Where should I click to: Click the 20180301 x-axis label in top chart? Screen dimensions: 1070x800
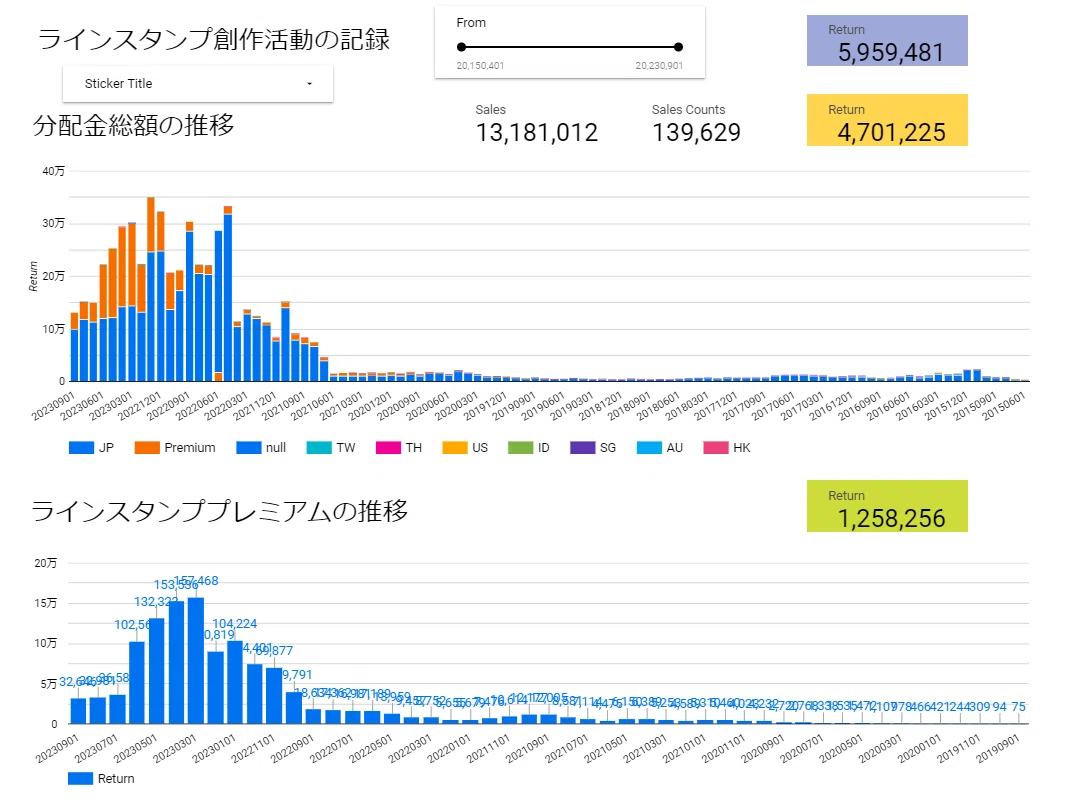click(688, 406)
